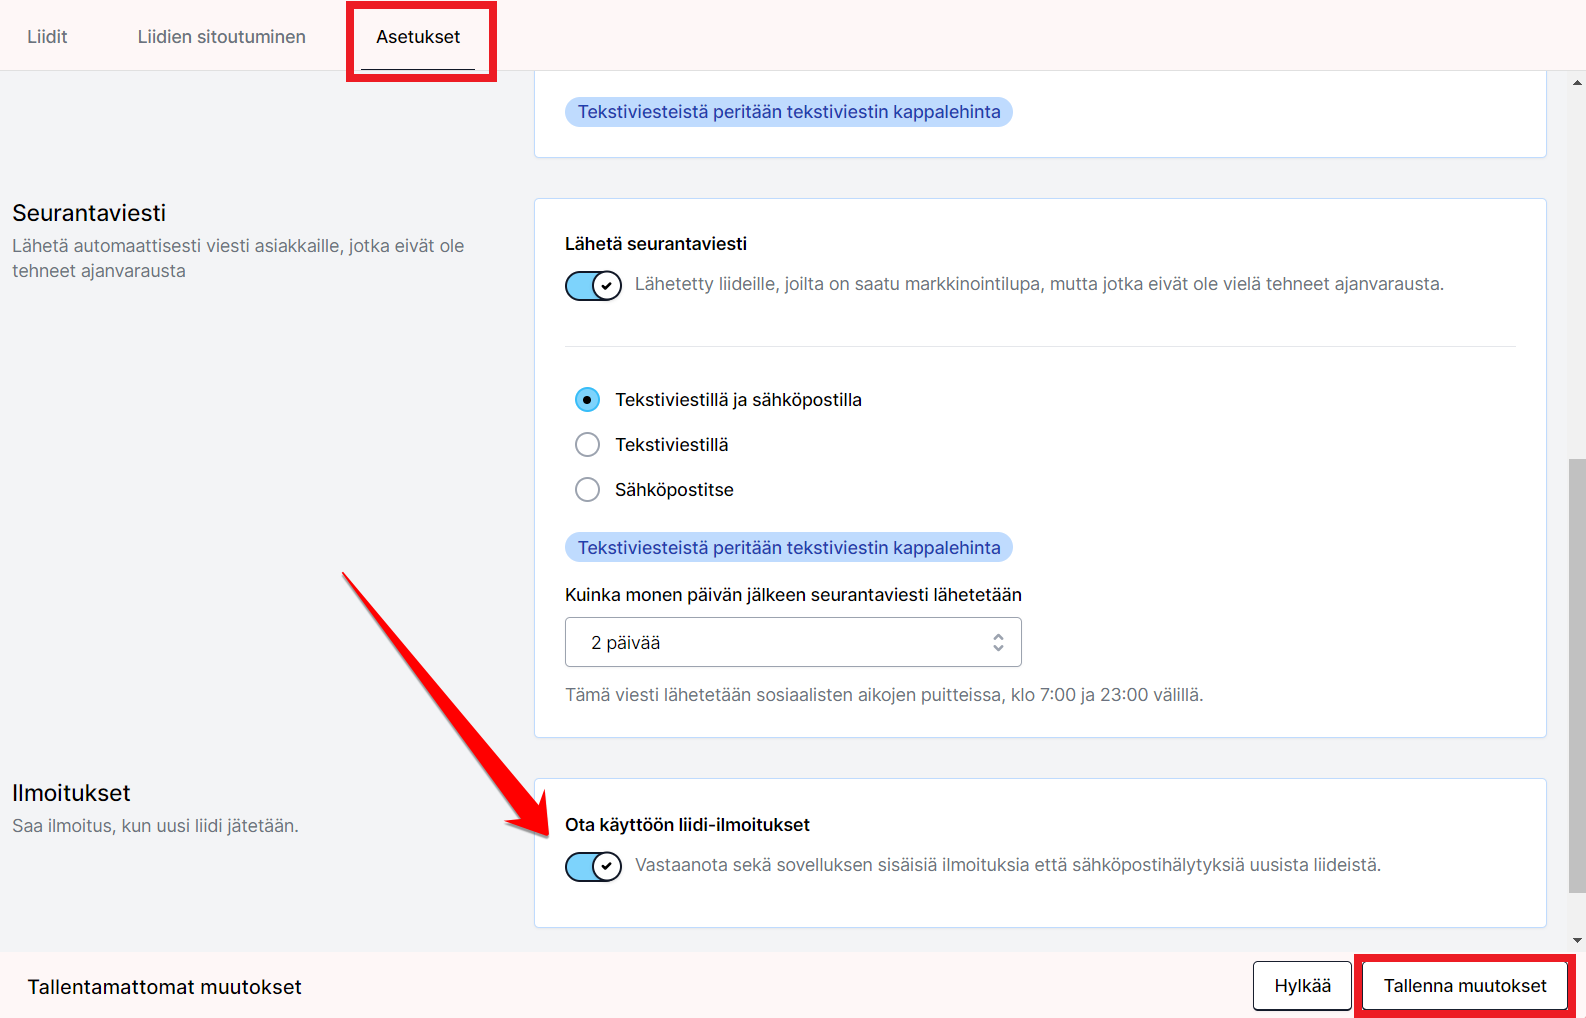Image resolution: width=1586 pixels, height=1018 pixels.
Task: Click the topmost text message pricing badge
Action: tap(788, 112)
